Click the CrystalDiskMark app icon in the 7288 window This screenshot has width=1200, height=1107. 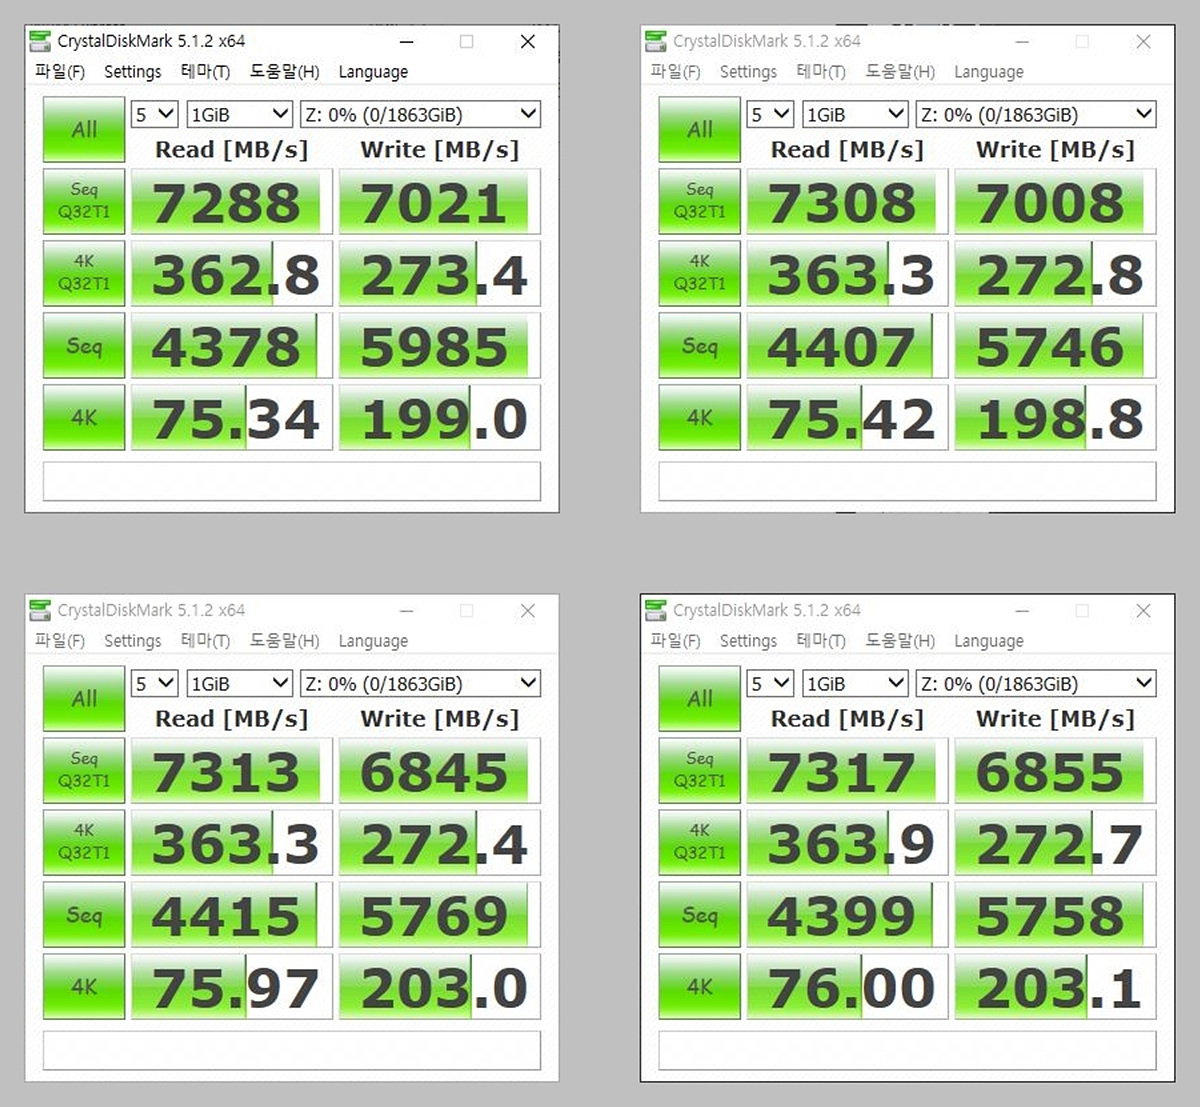40,41
